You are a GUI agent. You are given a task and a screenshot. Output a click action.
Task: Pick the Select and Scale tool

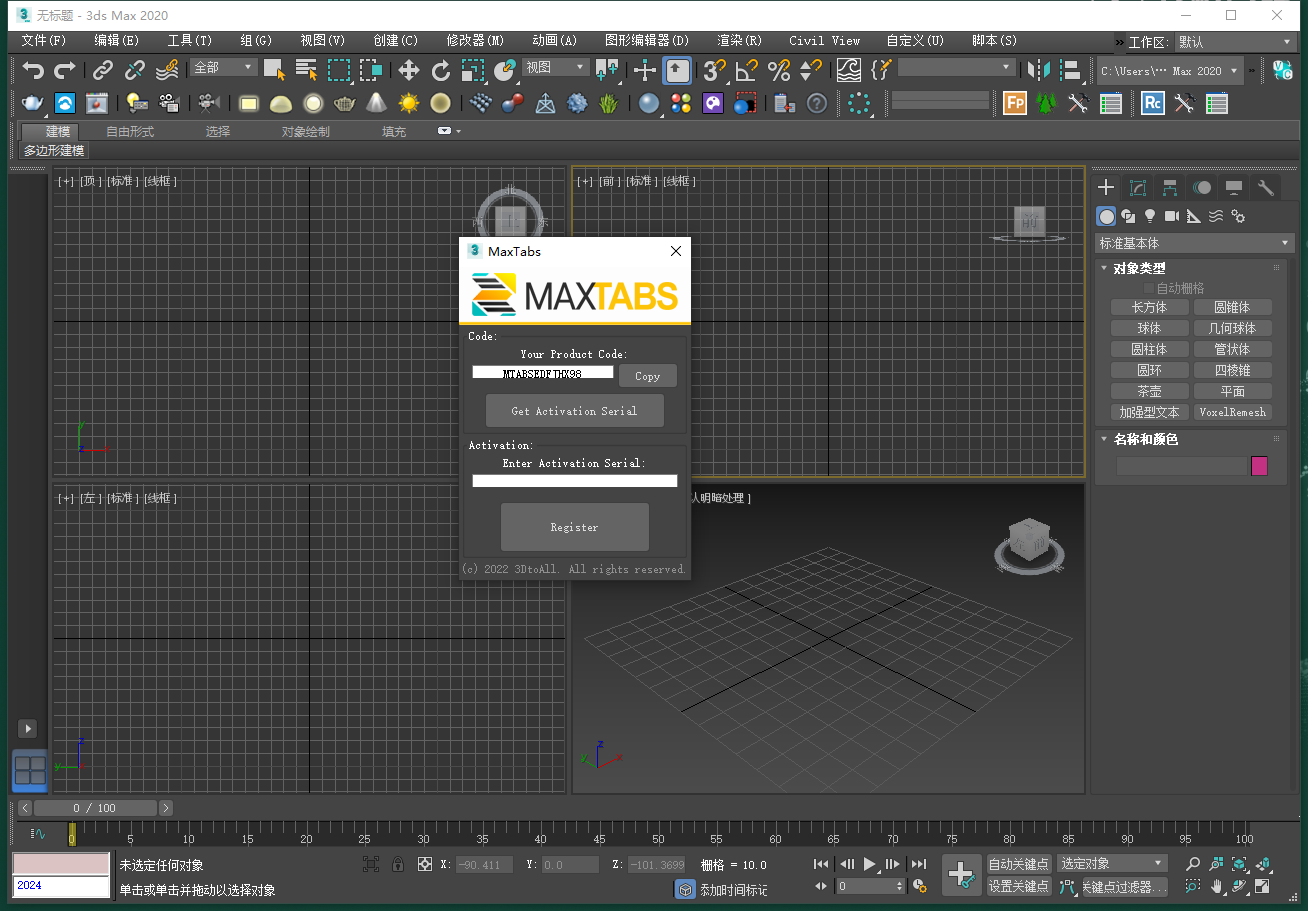point(473,70)
